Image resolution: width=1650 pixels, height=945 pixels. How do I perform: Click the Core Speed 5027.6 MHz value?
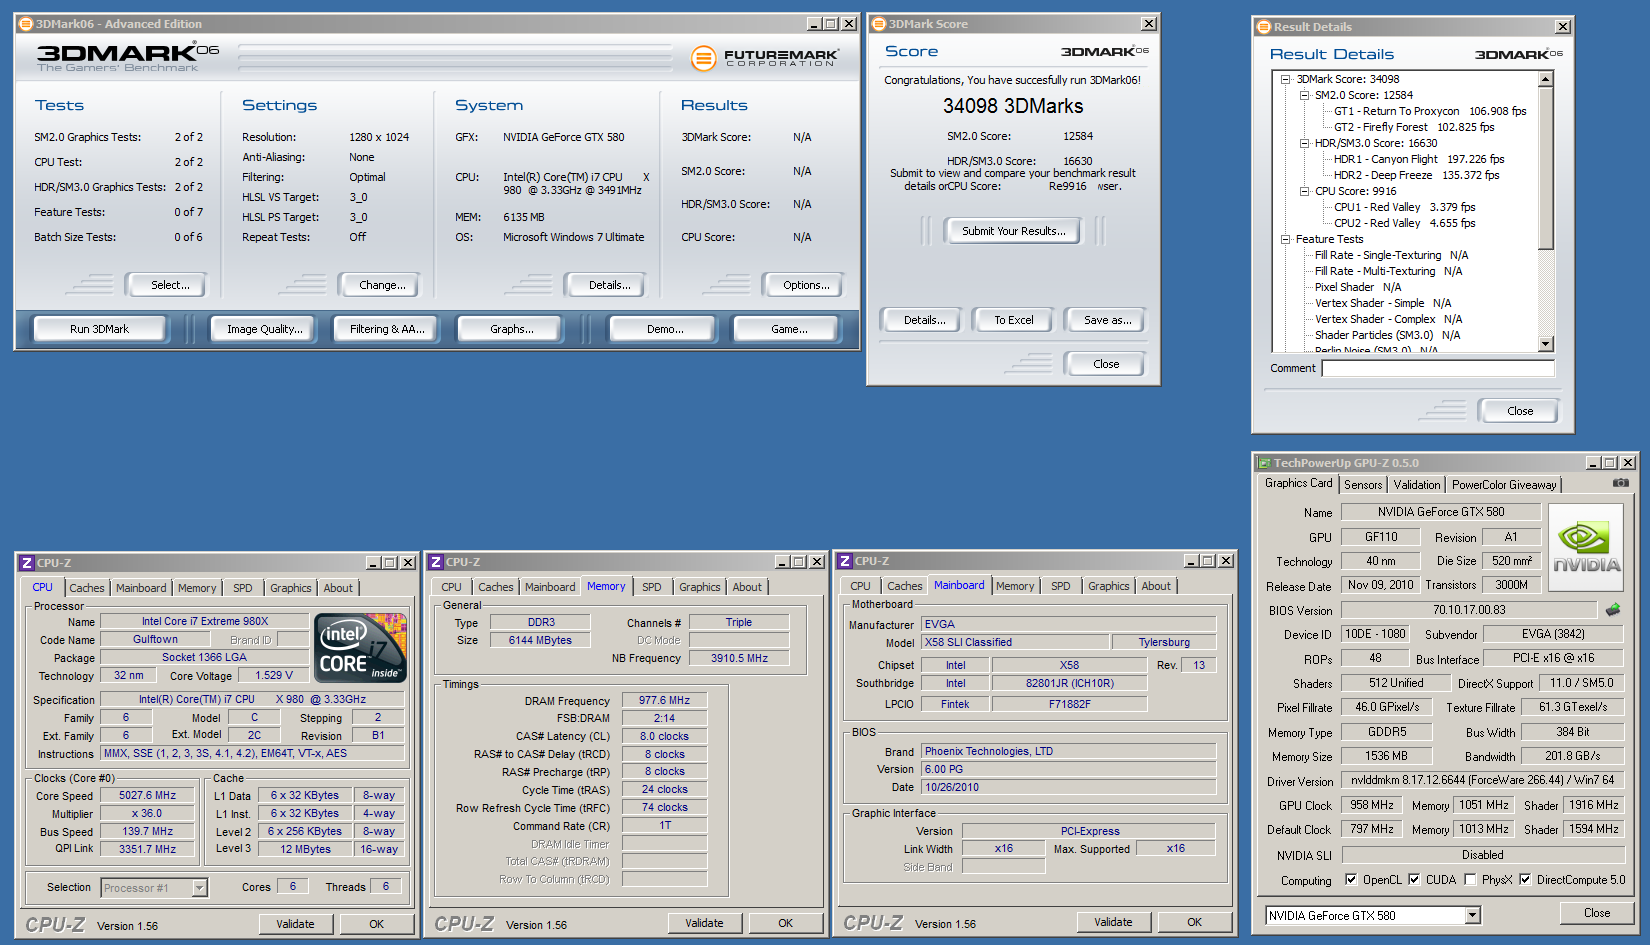click(147, 796)
